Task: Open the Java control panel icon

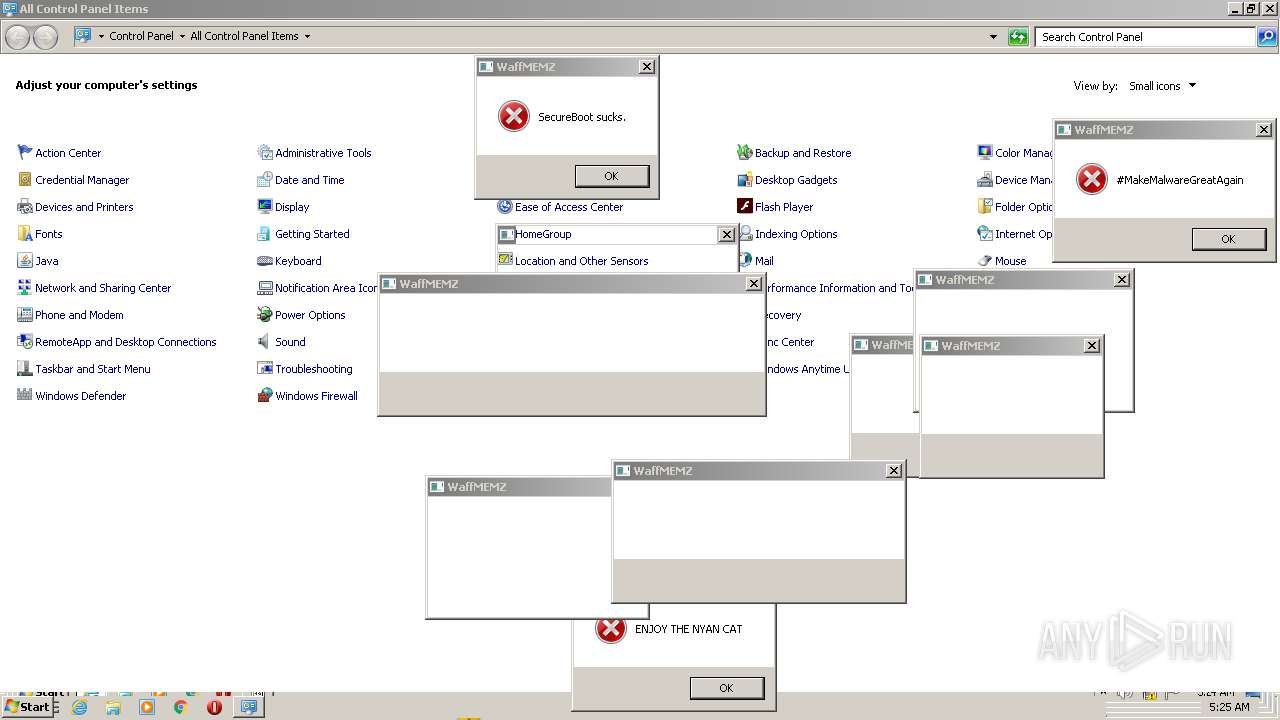Action: pyautogui.click(x=25, y=261)
